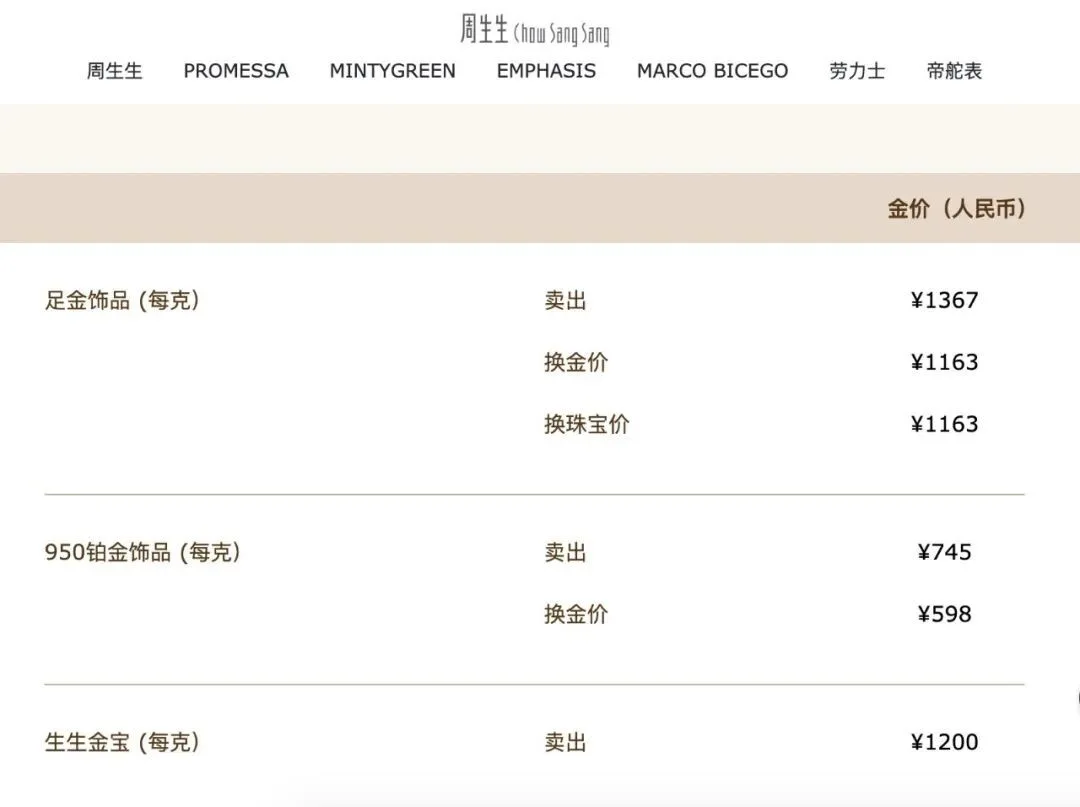The width and height of the screenshot is (1080, 807).
Task: Select MARCO BICEGO in the navigation
Action: click(712, 71)
